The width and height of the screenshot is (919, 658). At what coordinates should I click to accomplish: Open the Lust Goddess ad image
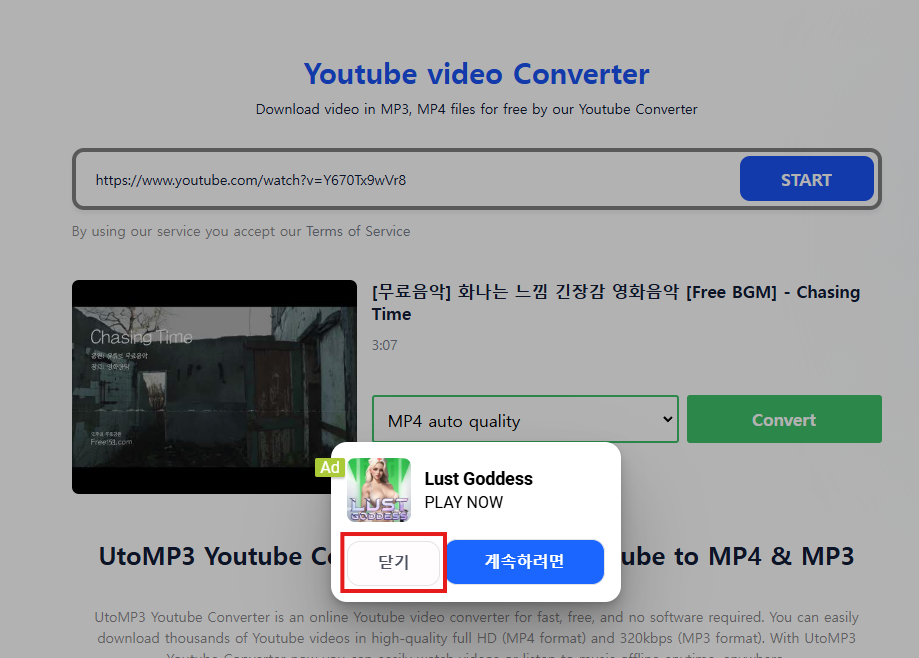click(379, 490)
